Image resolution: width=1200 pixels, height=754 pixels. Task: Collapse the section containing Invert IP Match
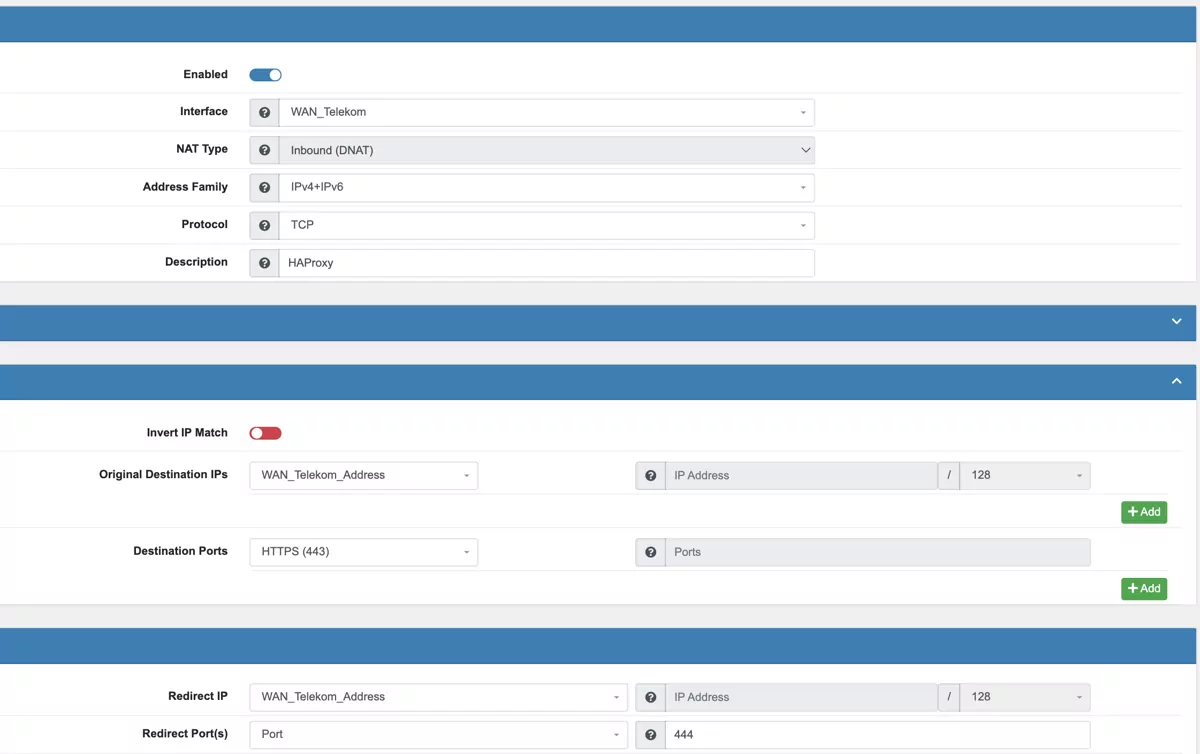pos(1176,381)
